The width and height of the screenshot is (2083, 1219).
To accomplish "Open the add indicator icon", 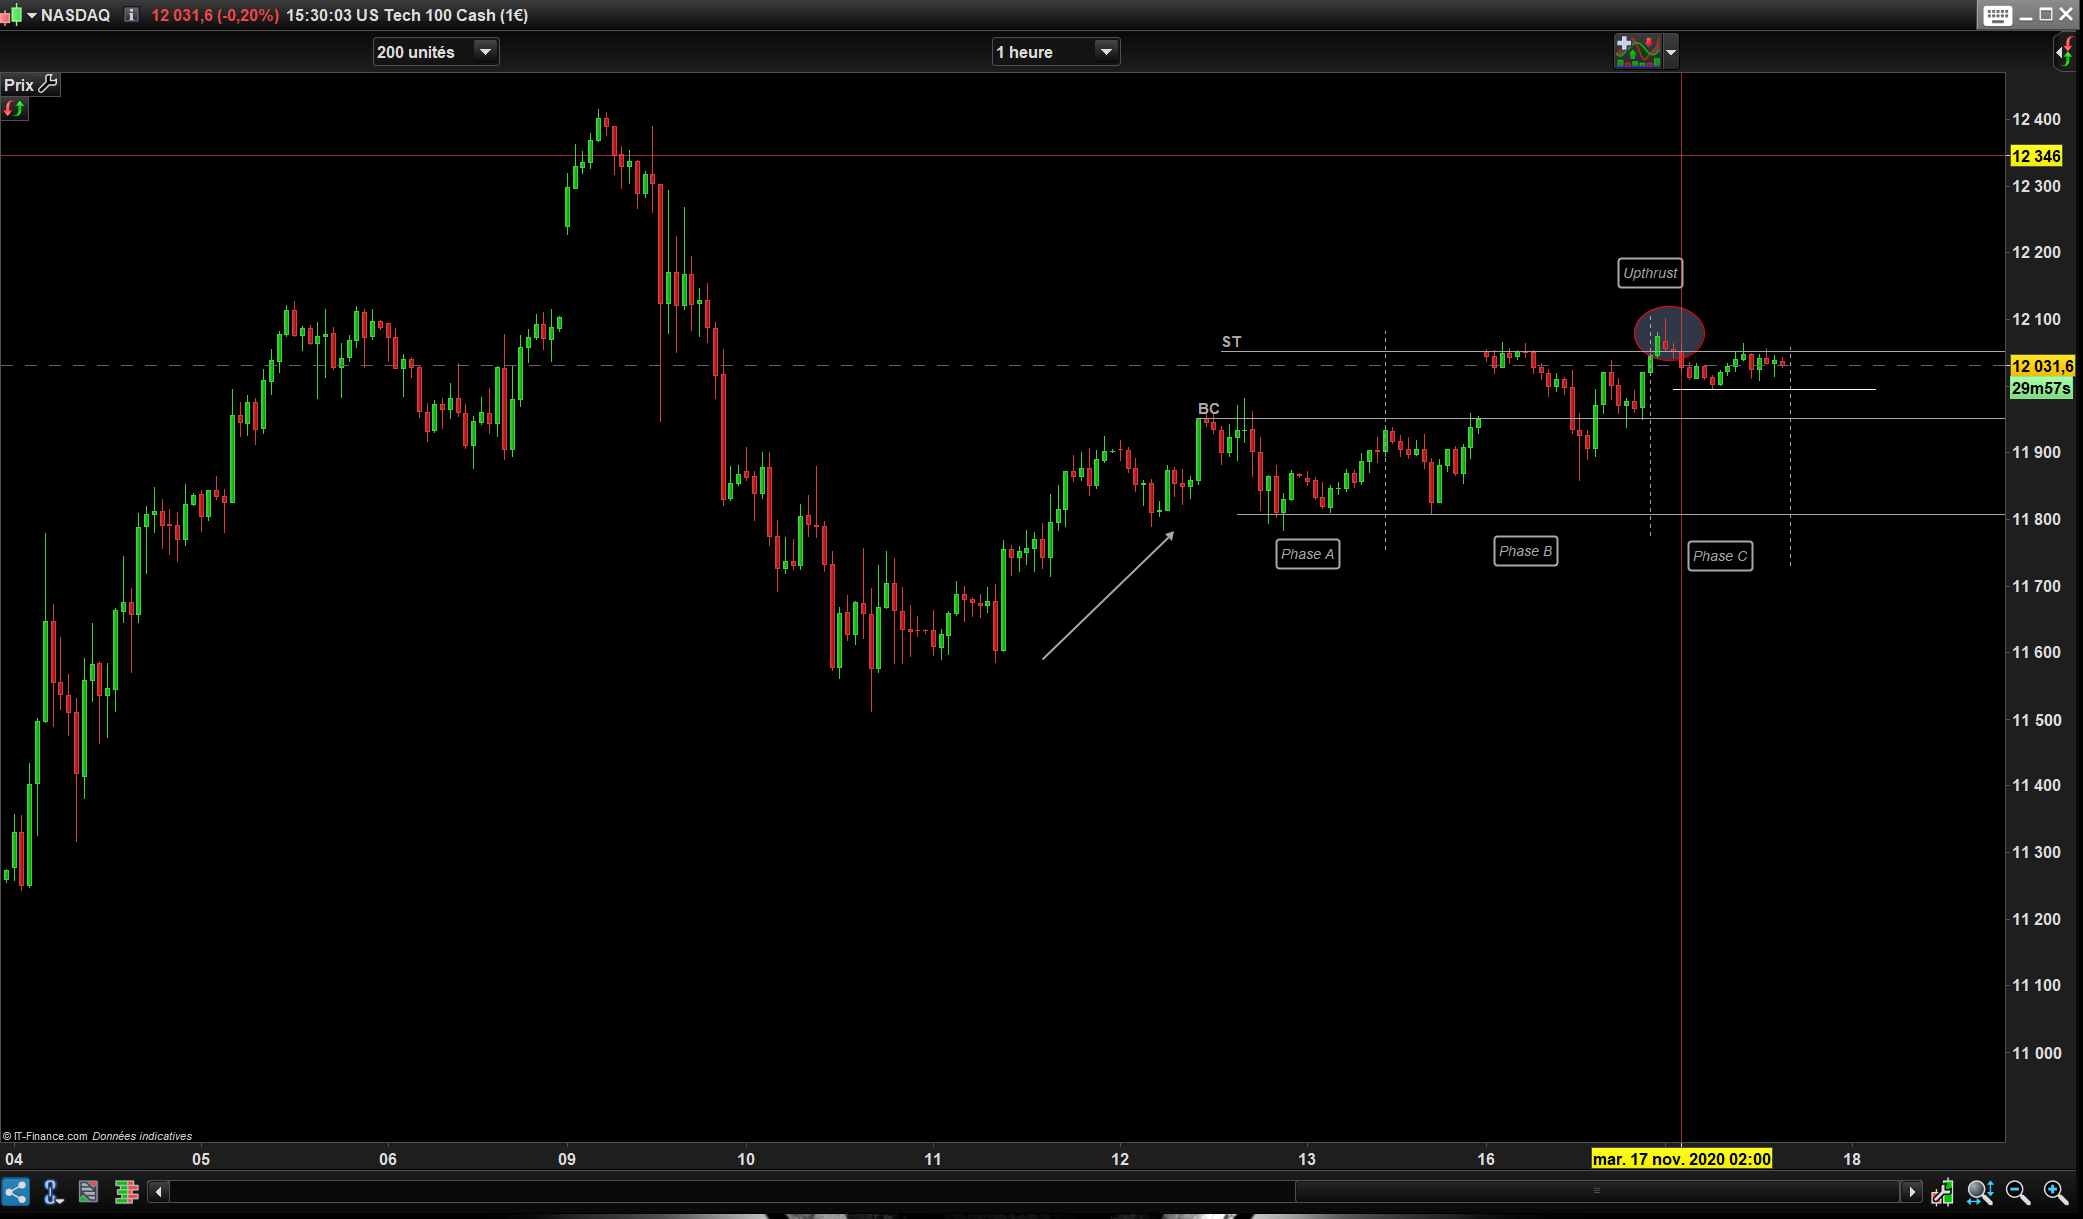I will (x=1637, y=51).
